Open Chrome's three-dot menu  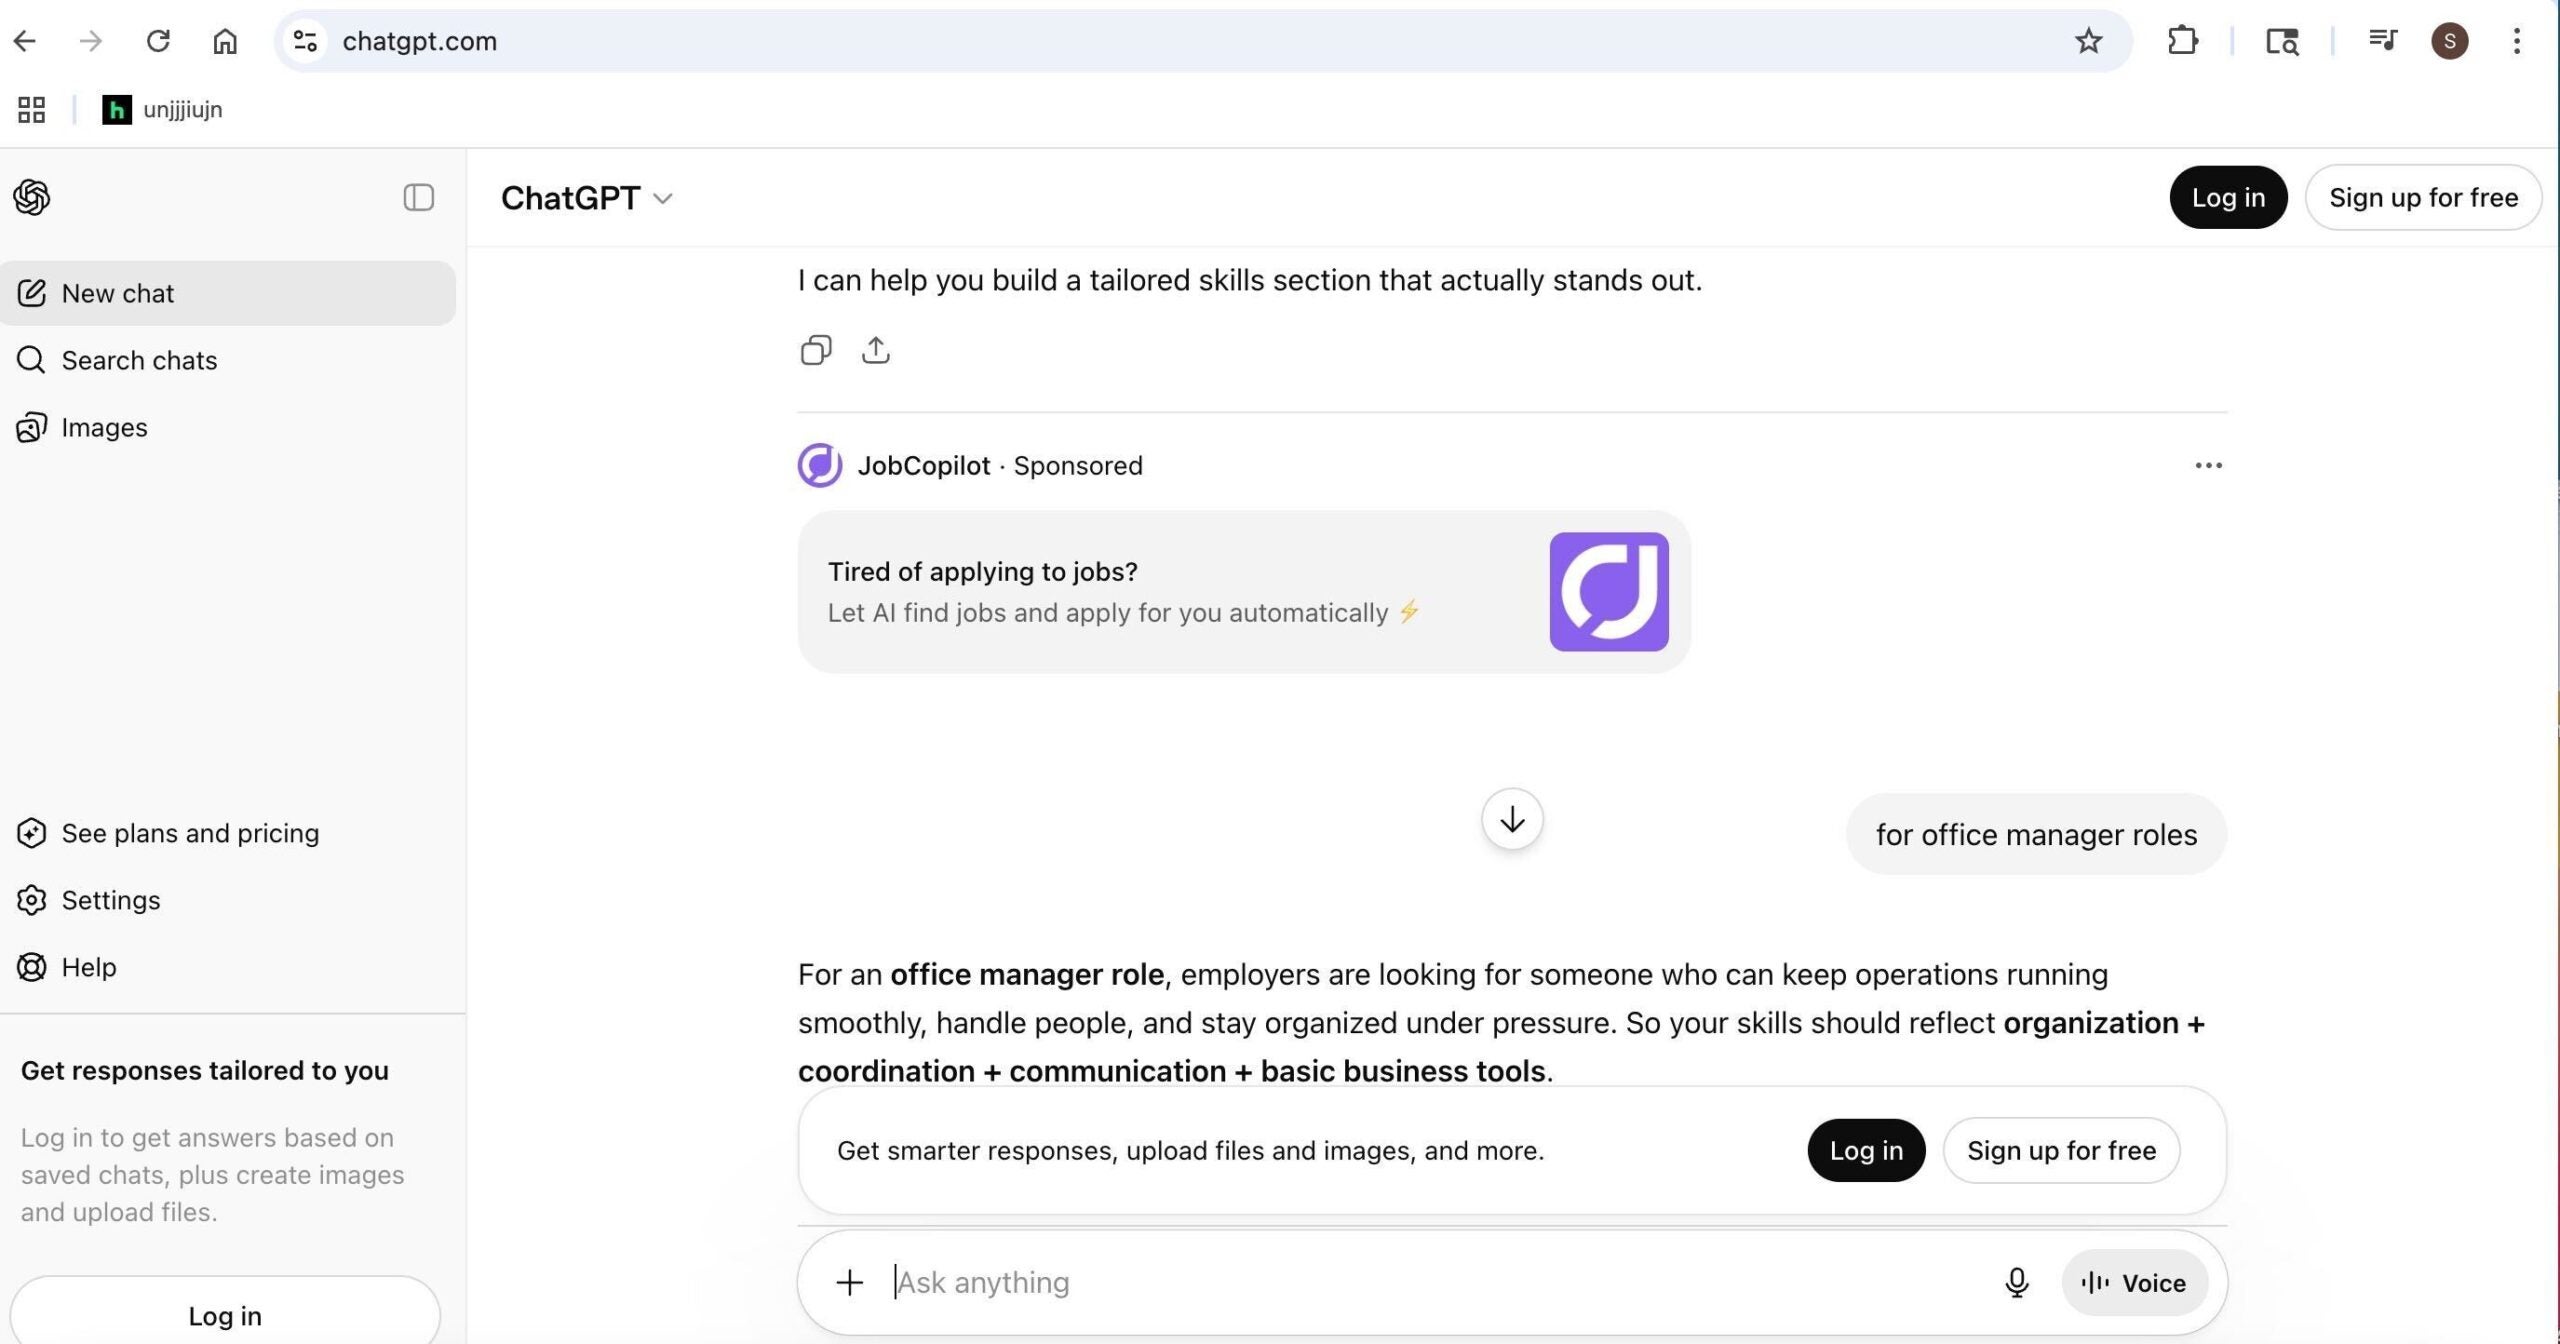click(x=2516, y=41)
